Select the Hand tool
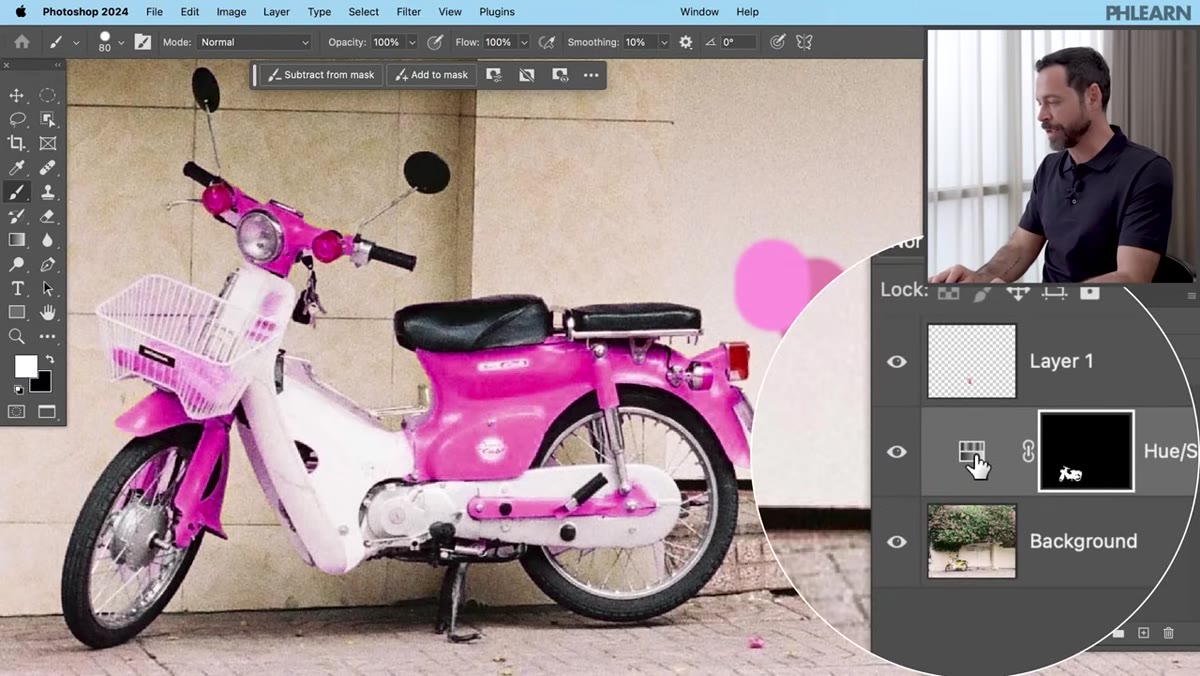This screenshot has height=676, width=1200. click(x=47, y=313)
